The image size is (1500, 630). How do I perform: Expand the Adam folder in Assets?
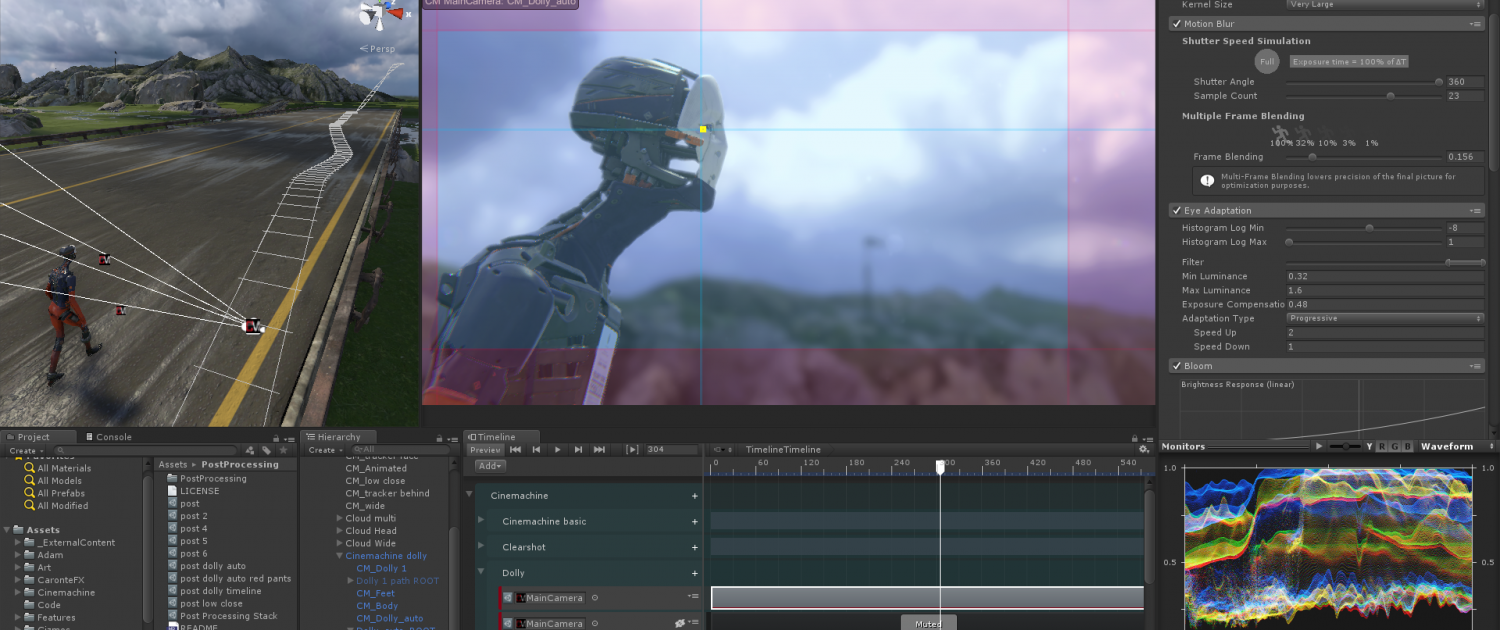point(18,555)
